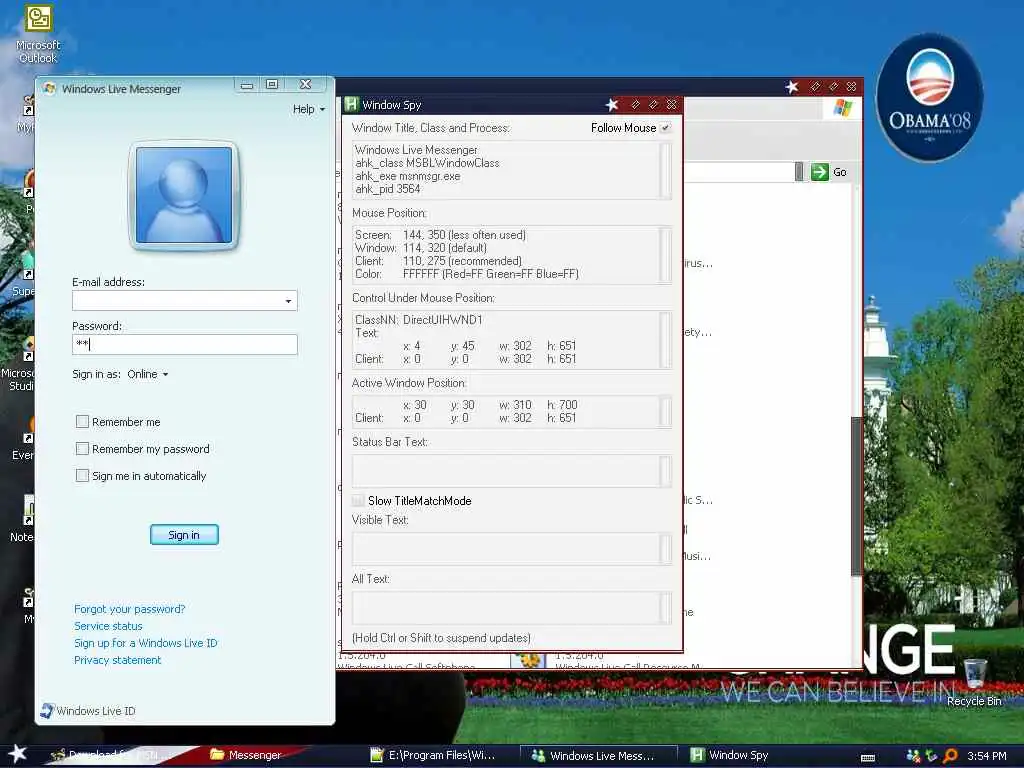
Task: Click the Messenger tray icon
Action: coord(914,756)
